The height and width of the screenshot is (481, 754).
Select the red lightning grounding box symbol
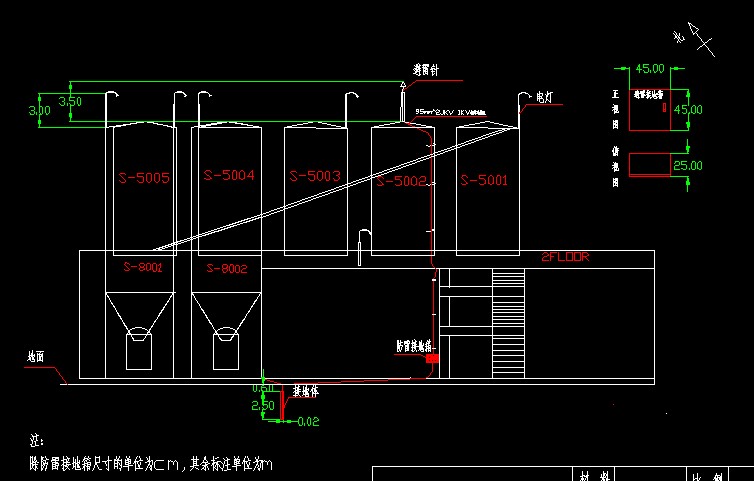coord(433,356)
